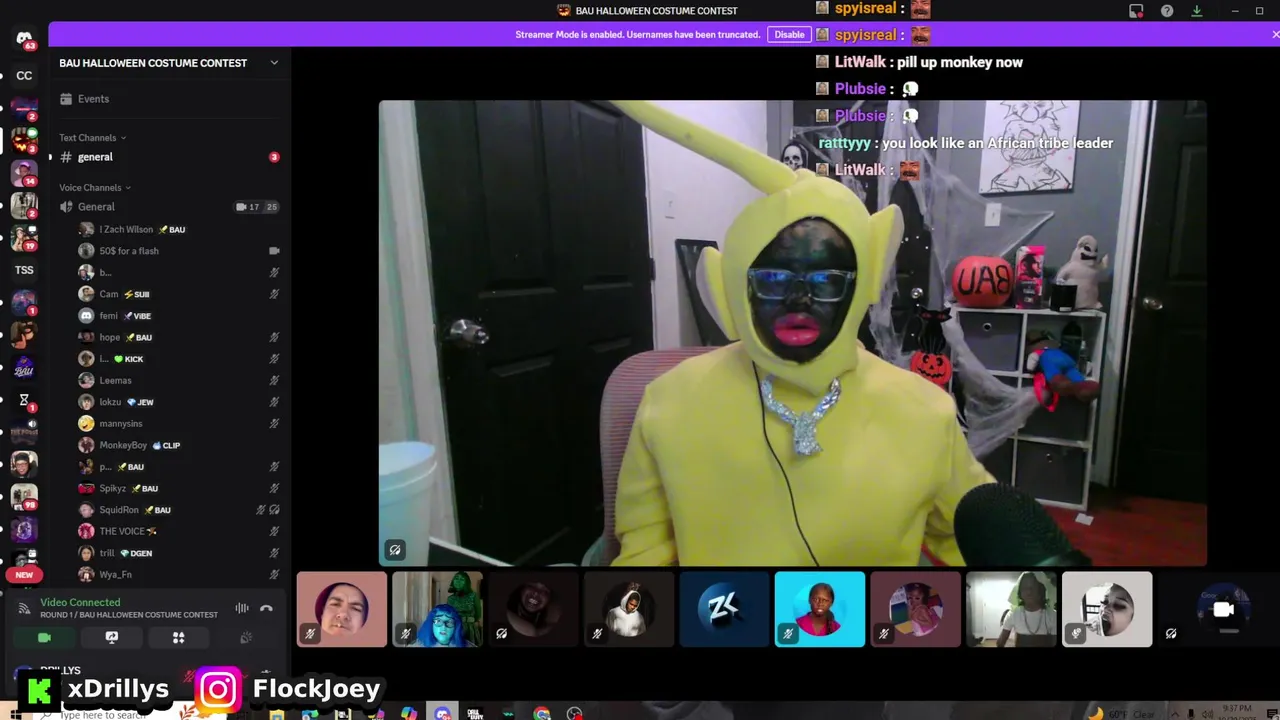Disconnect from the voice call
The image size is (1280, 720).
tap(266, 608)
